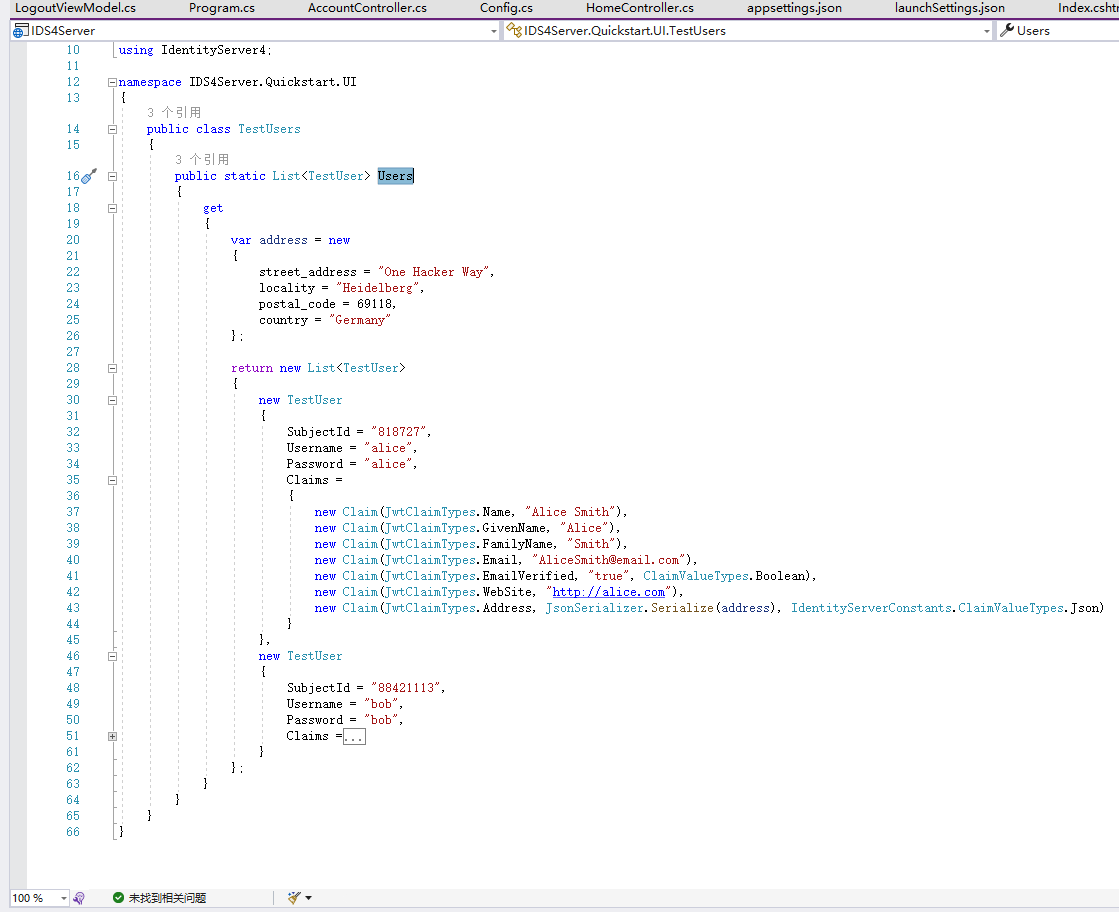Click the green checkmark no-issues indicator
The height and width of the screenshot is (912, 1119).
pos(118,898)
